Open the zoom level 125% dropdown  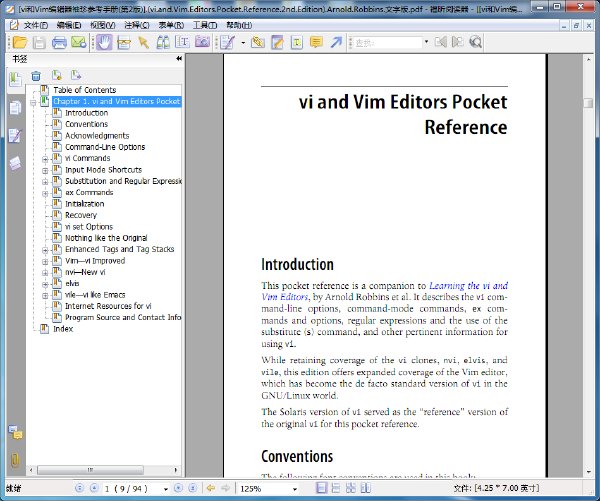tap(295, 489)
